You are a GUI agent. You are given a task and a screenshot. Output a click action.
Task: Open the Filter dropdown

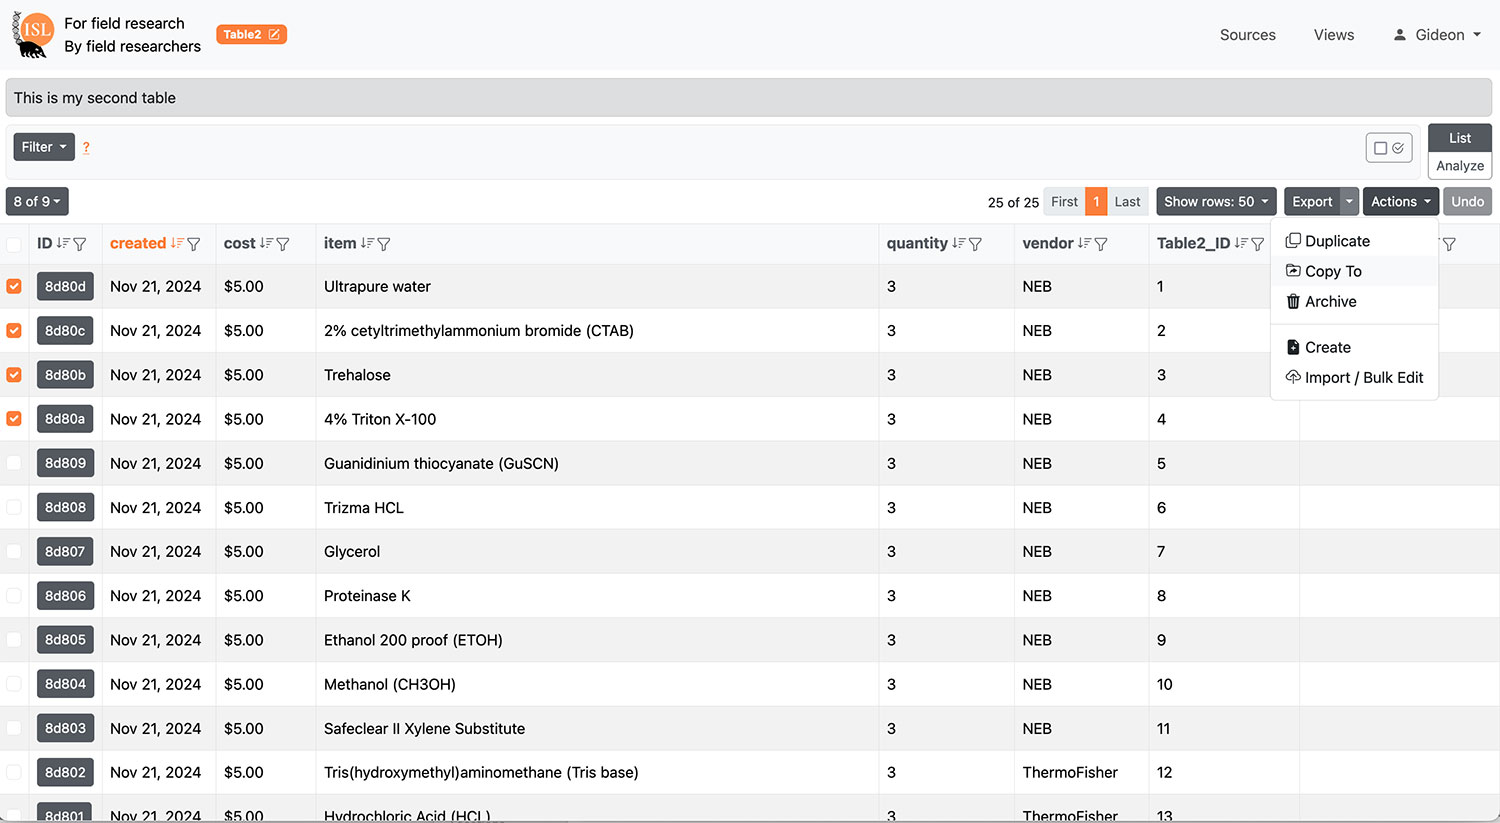(44, 147)
